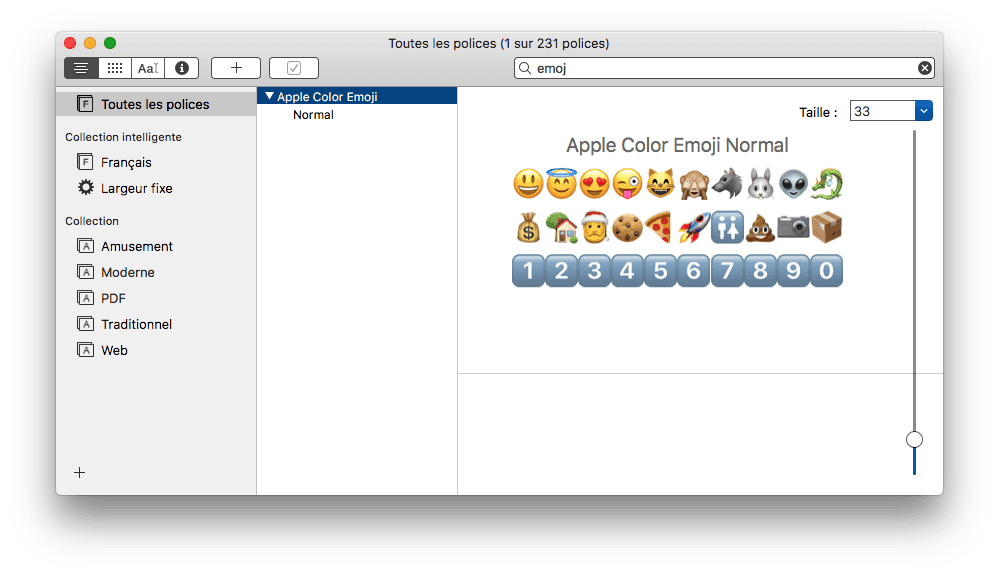Image resolution: width=999 pixels, height=575 pixels.
Task: Switch to custom text preview mode
Action: (x=148, y=68)
